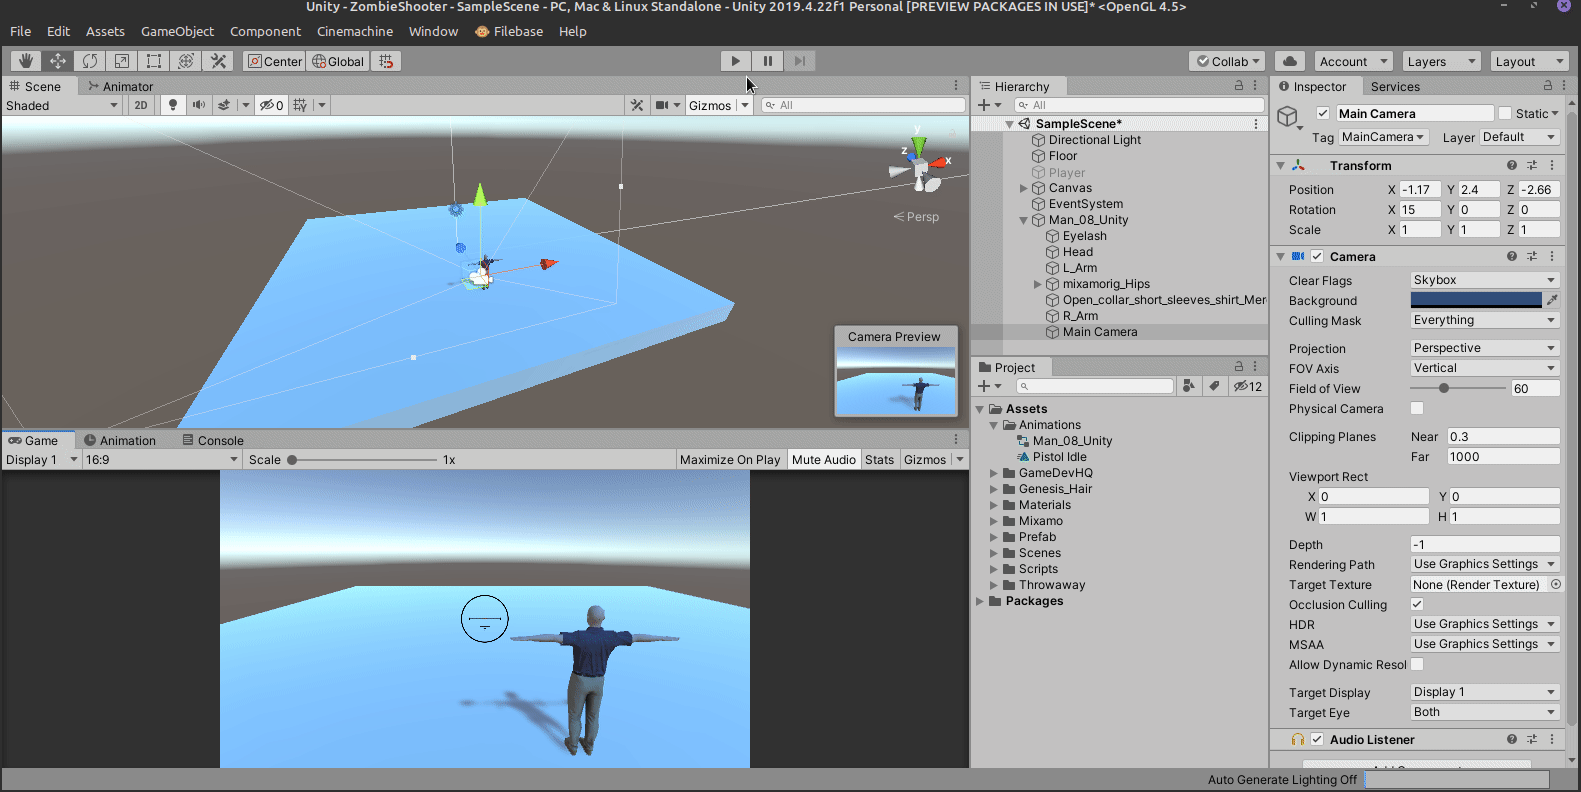Select the Scale tool
This screenshot has width=1581, height=792.
pyautogui.click(x=122, y=61)
